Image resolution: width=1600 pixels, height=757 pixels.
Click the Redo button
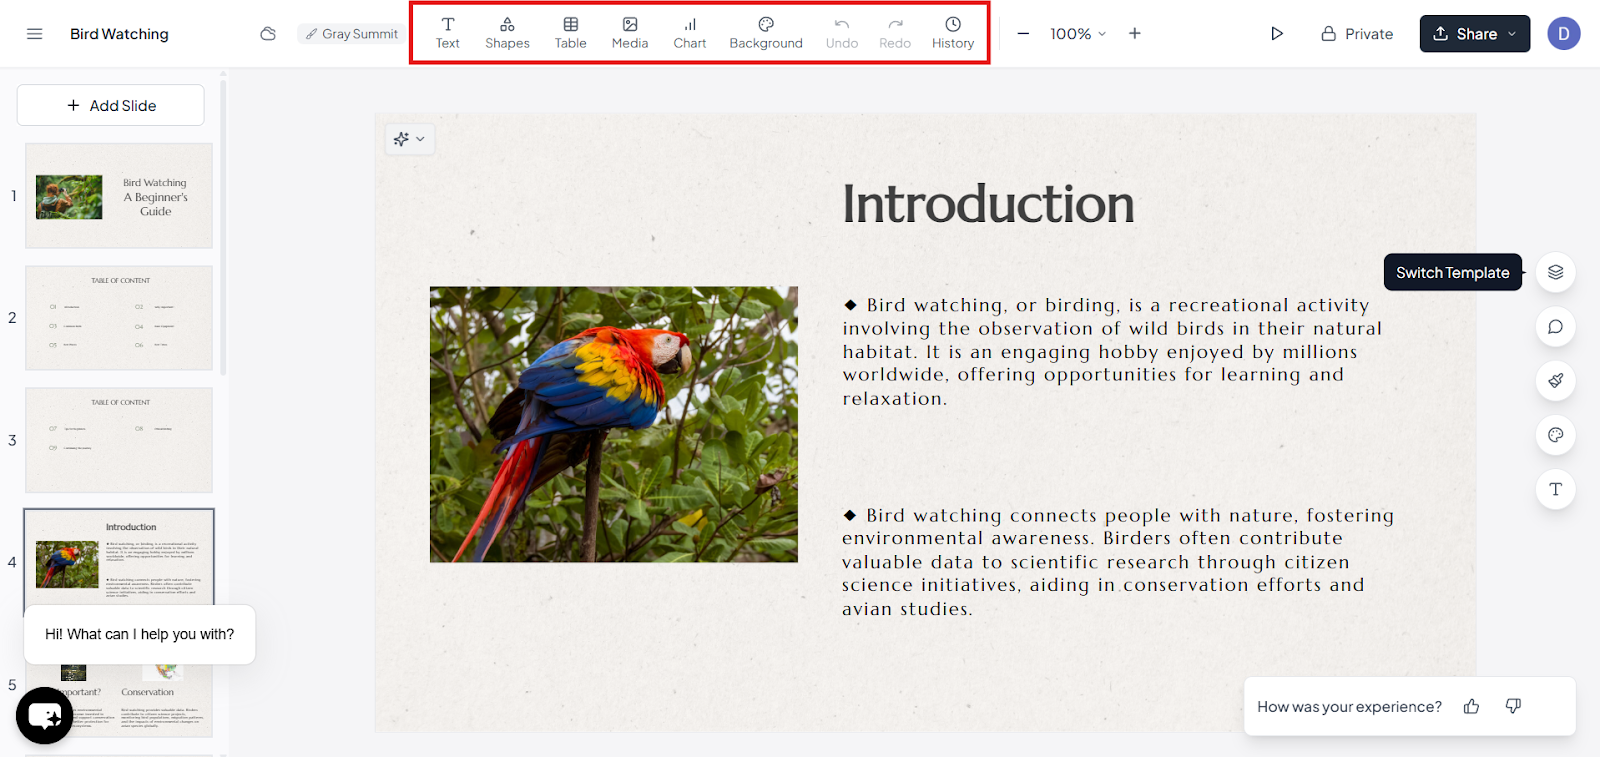pos(895,33)
